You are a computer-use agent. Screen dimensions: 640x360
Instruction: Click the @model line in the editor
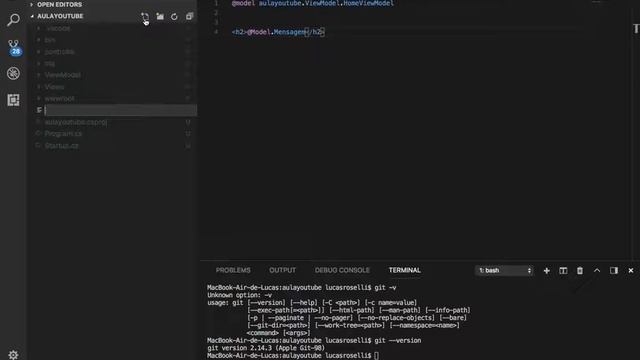click(x=313, y=3)
